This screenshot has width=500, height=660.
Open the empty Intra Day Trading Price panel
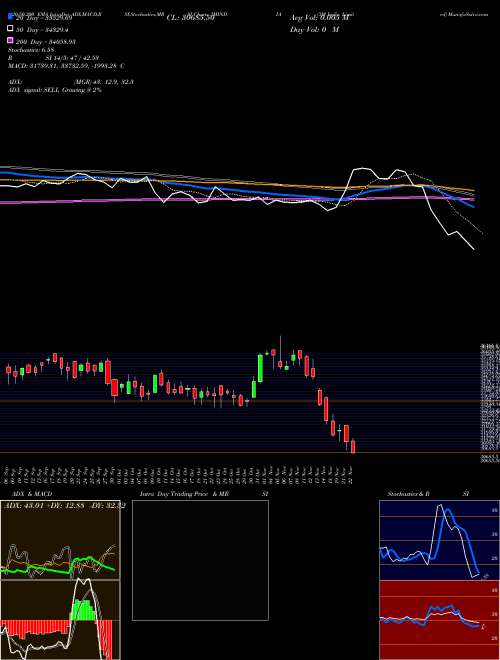[200, 560]
